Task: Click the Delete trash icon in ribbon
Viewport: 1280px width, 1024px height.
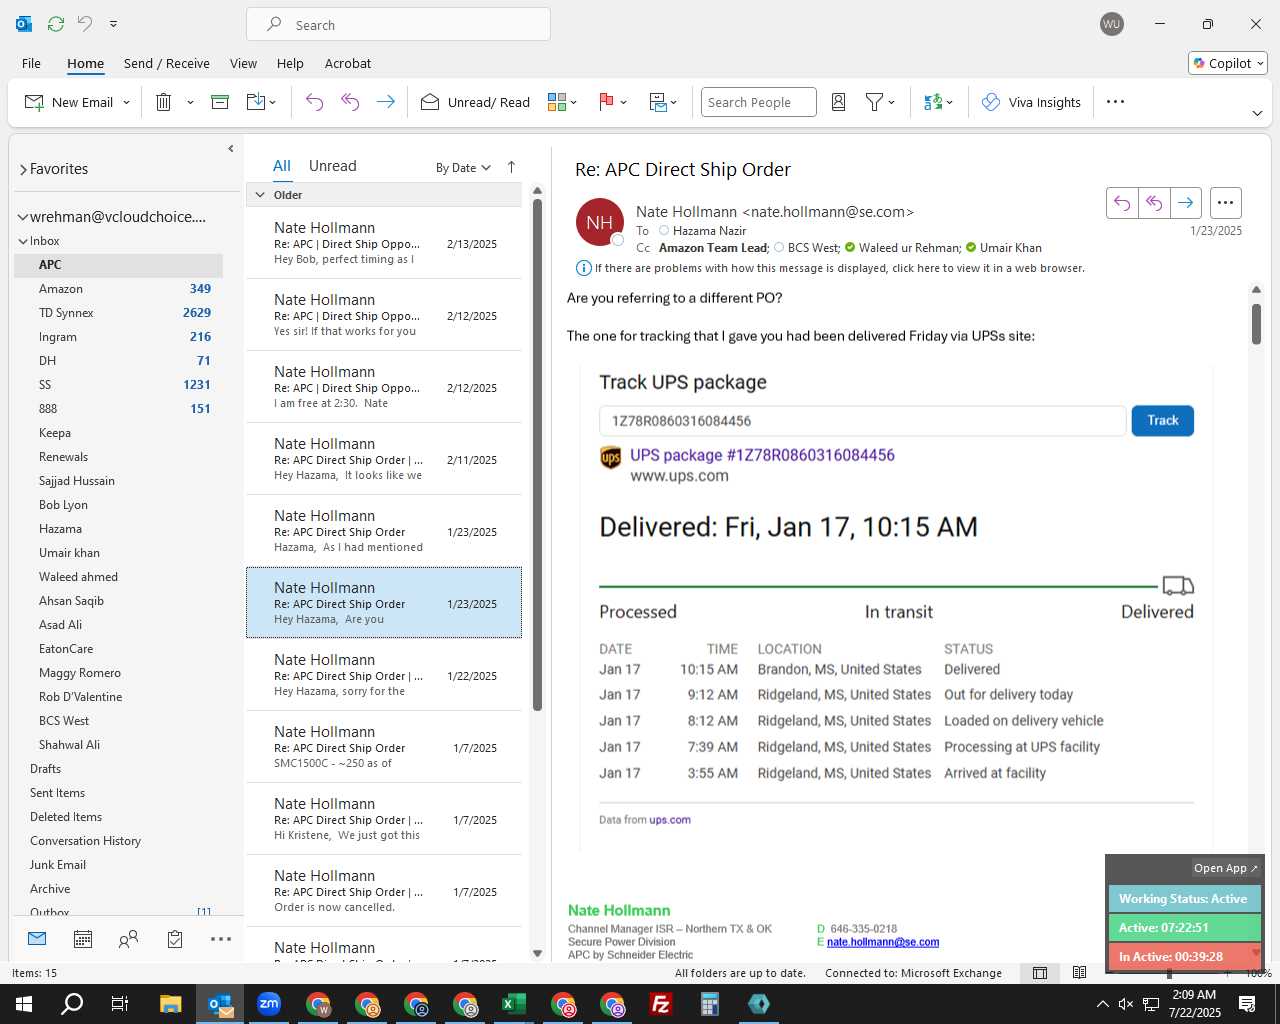Action: click(x=164, y=102)
